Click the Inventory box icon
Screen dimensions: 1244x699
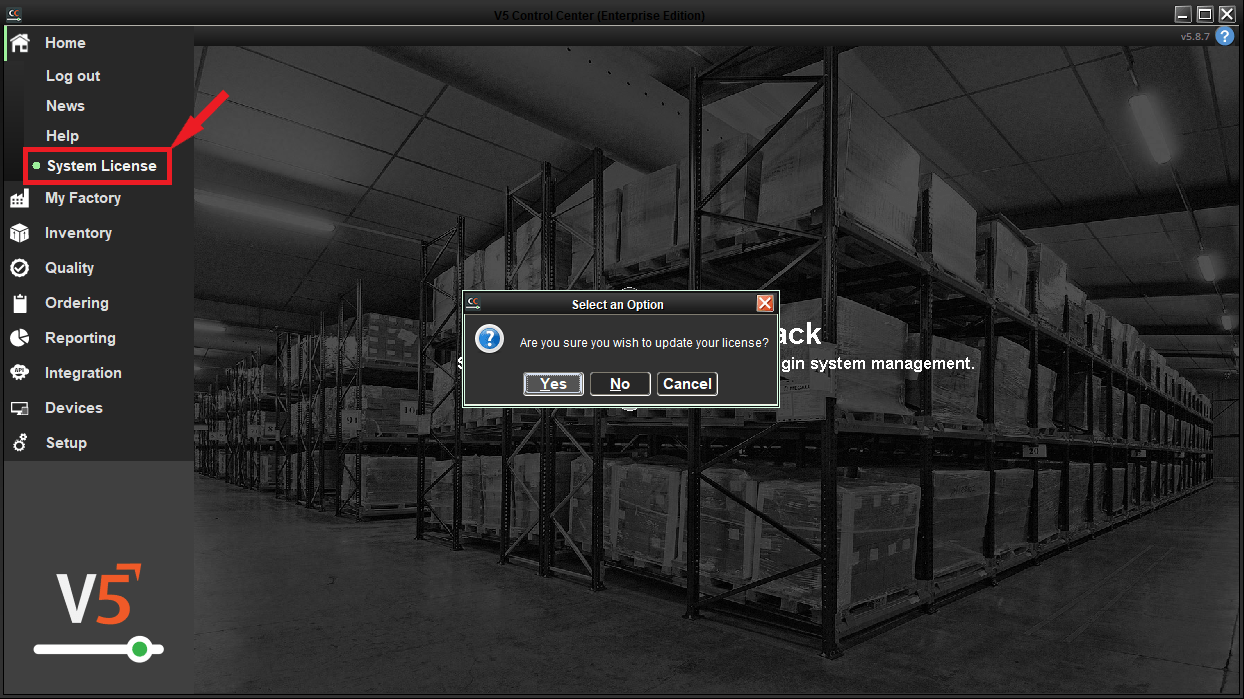point(19,233)
